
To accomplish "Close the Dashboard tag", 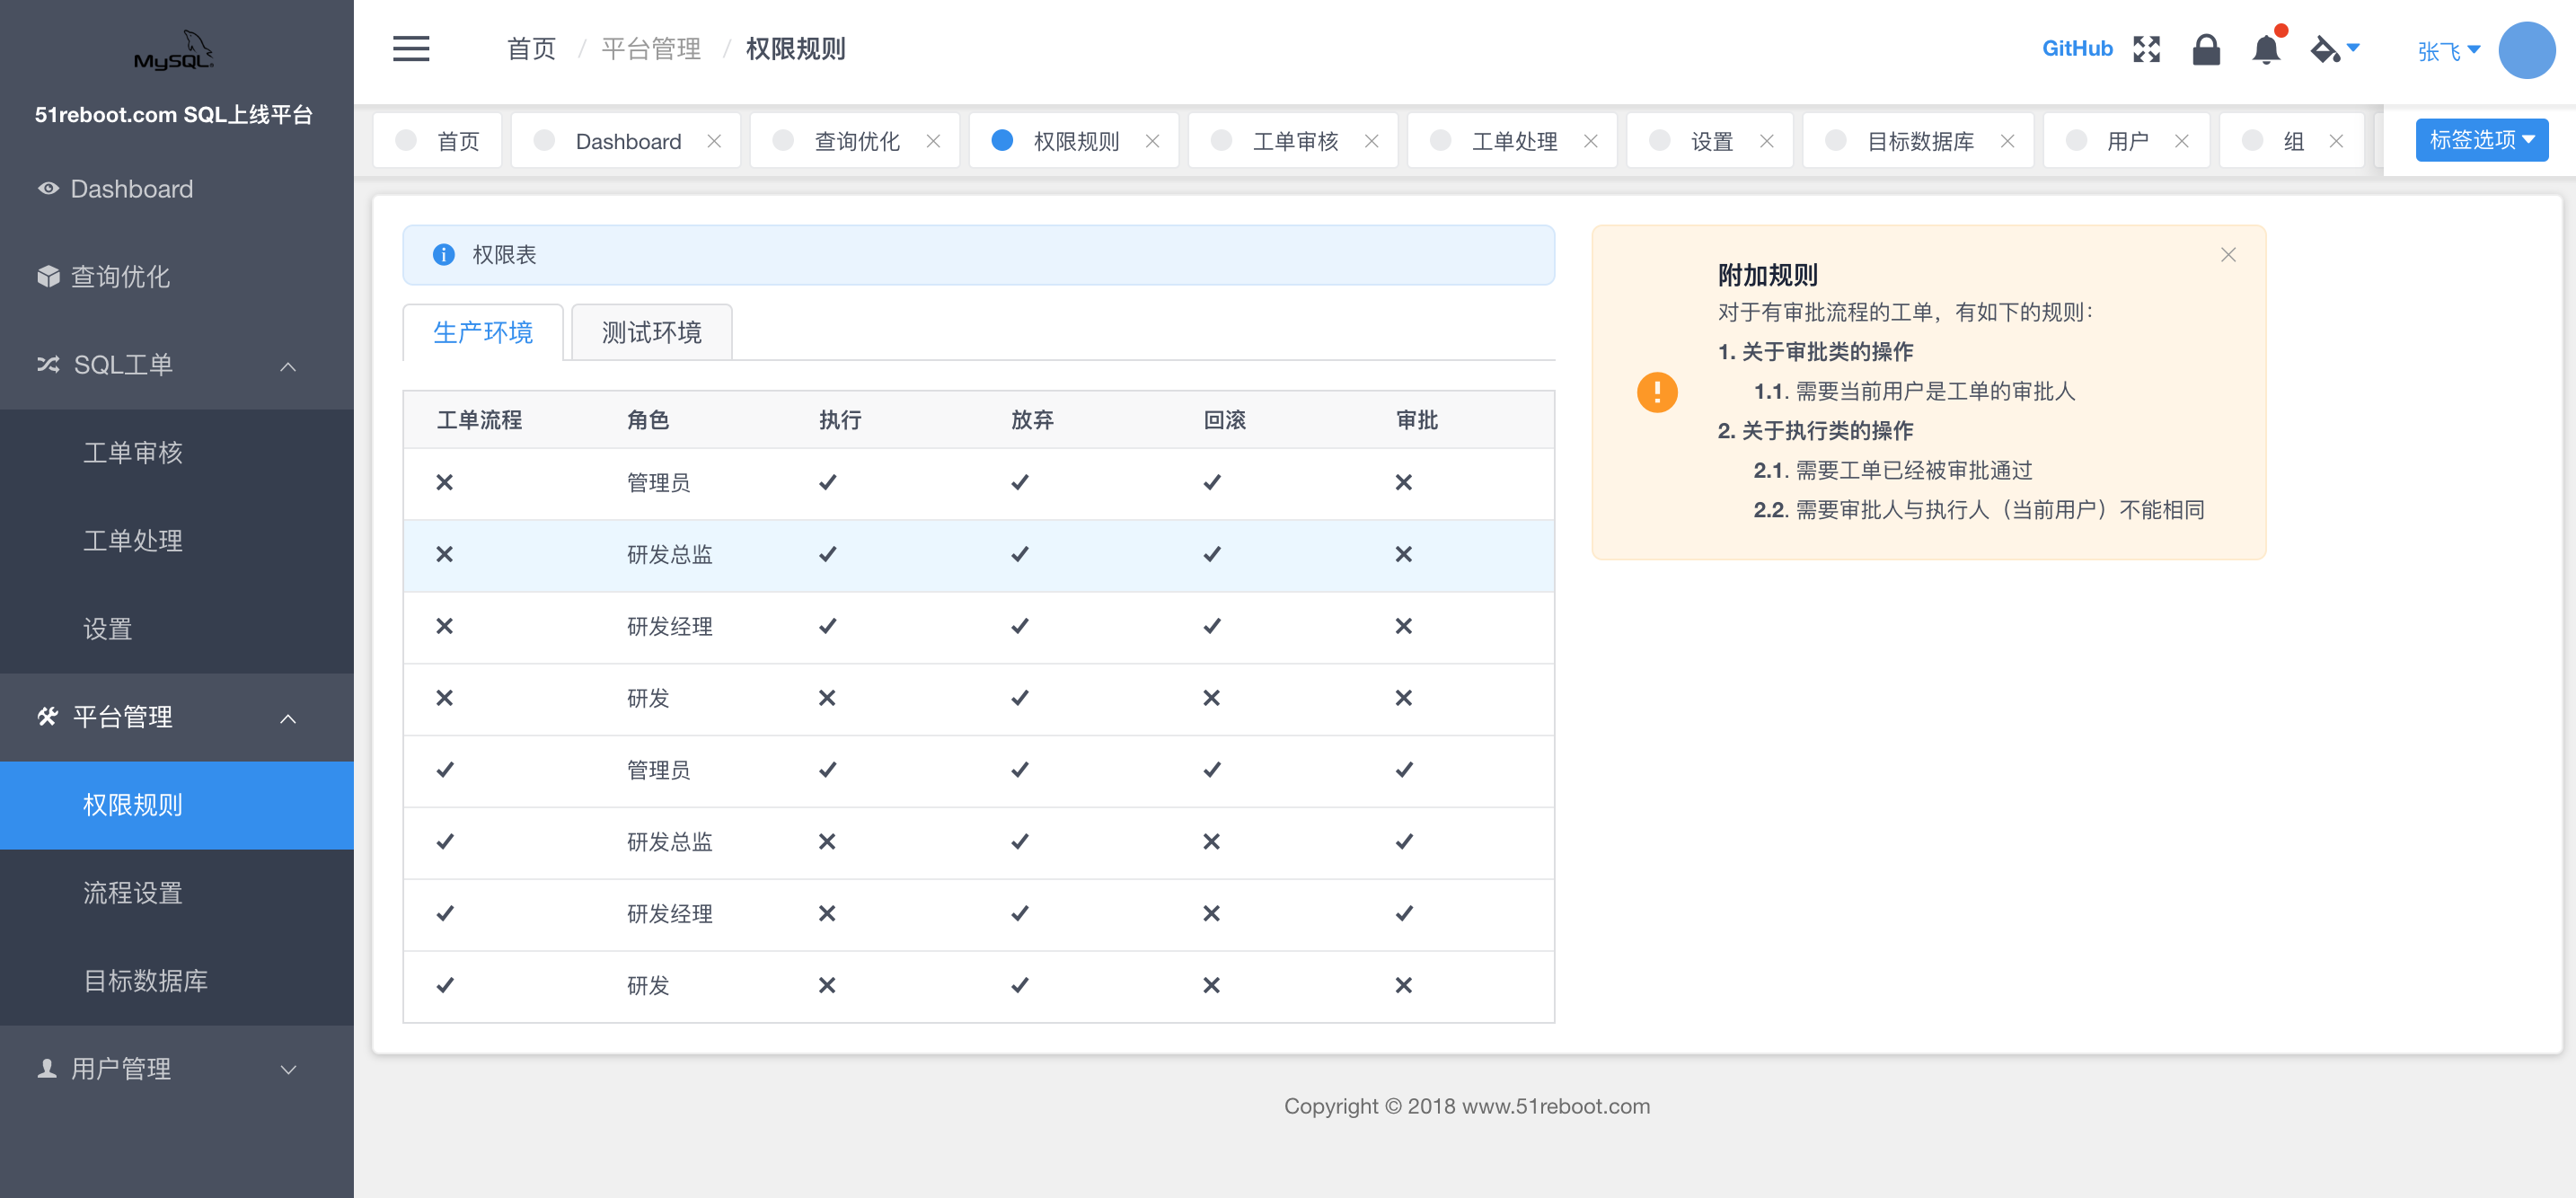I will click(x=714, y=141).
